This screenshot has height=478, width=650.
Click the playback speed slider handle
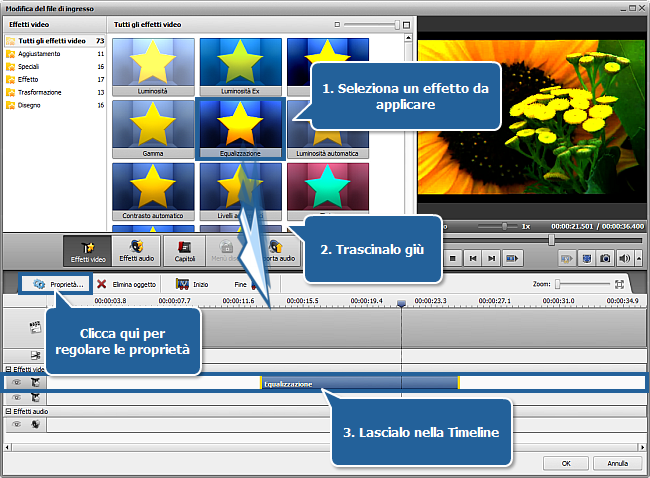(504, 226)
